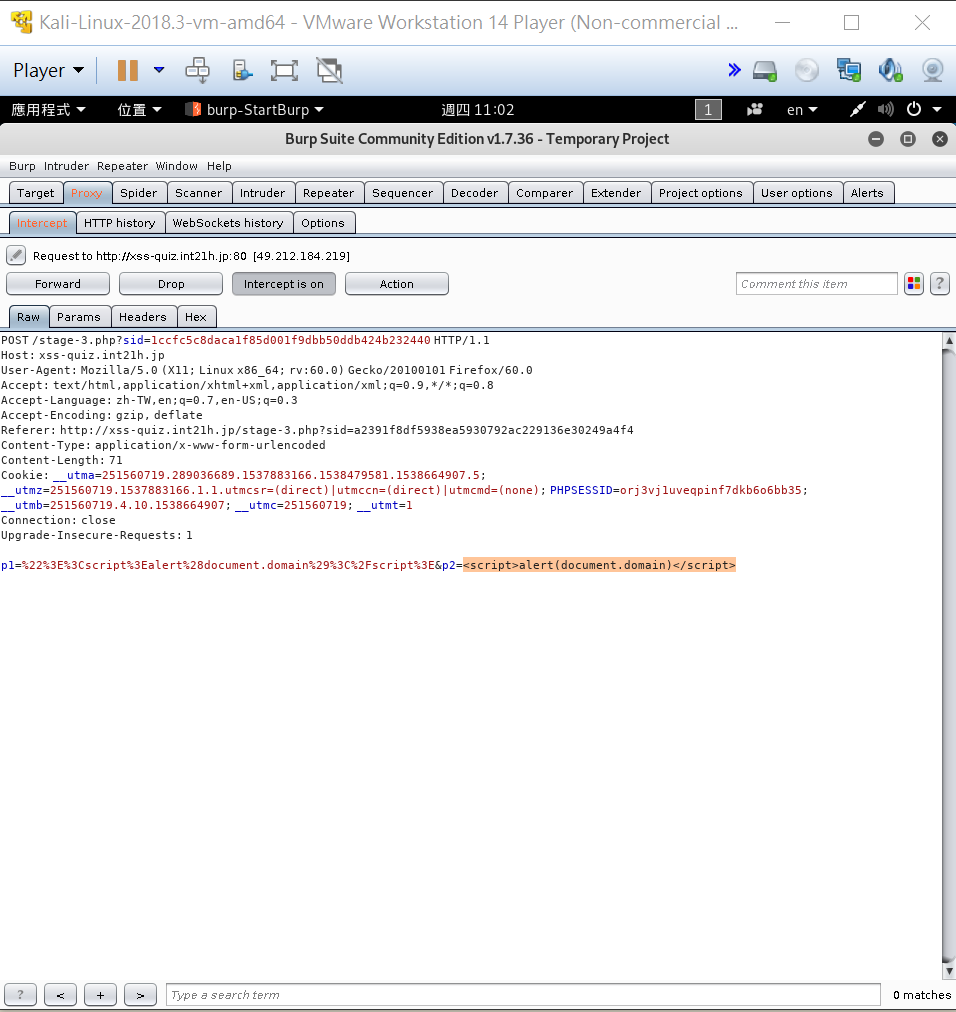Viewport: 956px width, 1012px height.
Task: Open the Action button menu
Action: [x=397, y=284]
